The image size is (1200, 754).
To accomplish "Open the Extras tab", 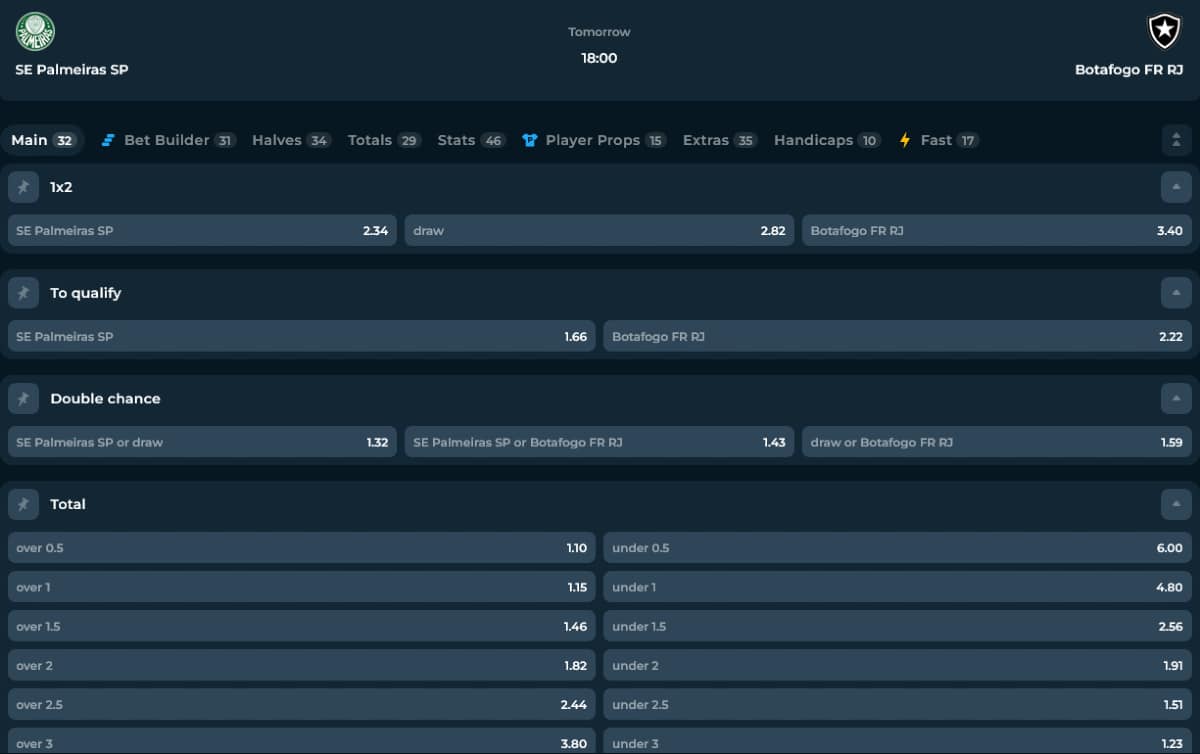I will point(720,140).
